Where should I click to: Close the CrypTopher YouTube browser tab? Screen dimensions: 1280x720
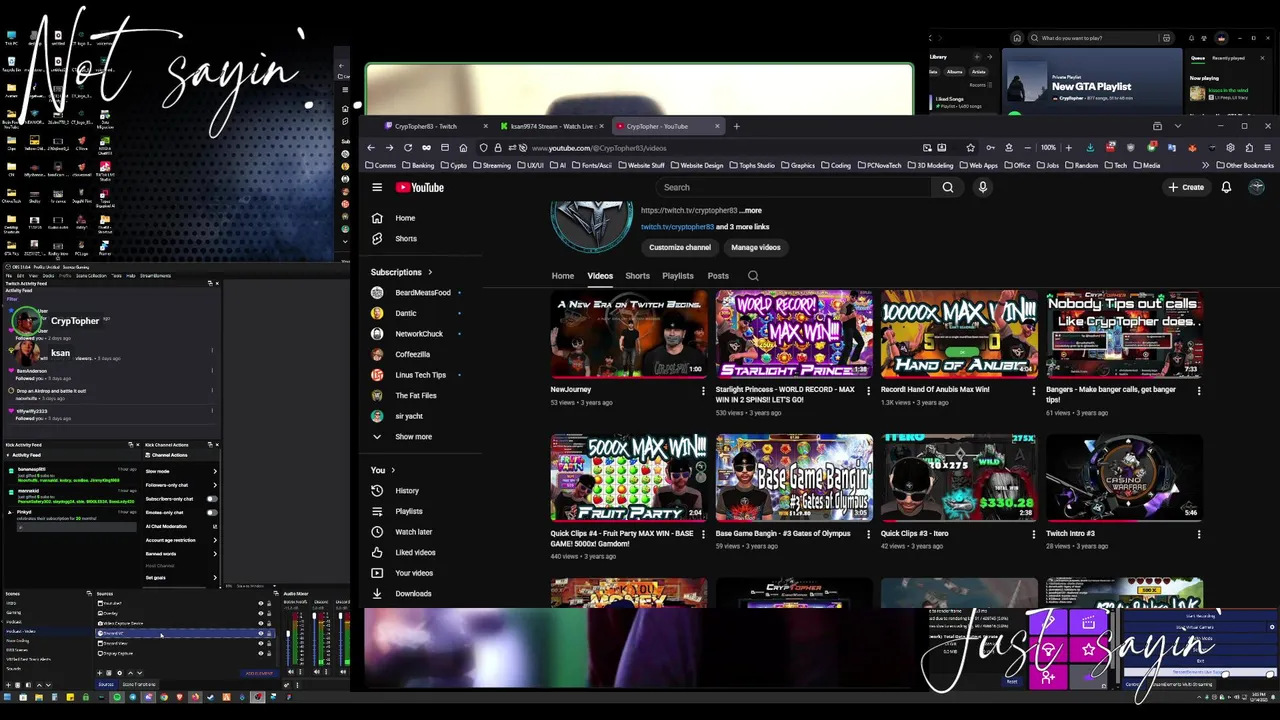pyautogui.click(x=716, y=126)
